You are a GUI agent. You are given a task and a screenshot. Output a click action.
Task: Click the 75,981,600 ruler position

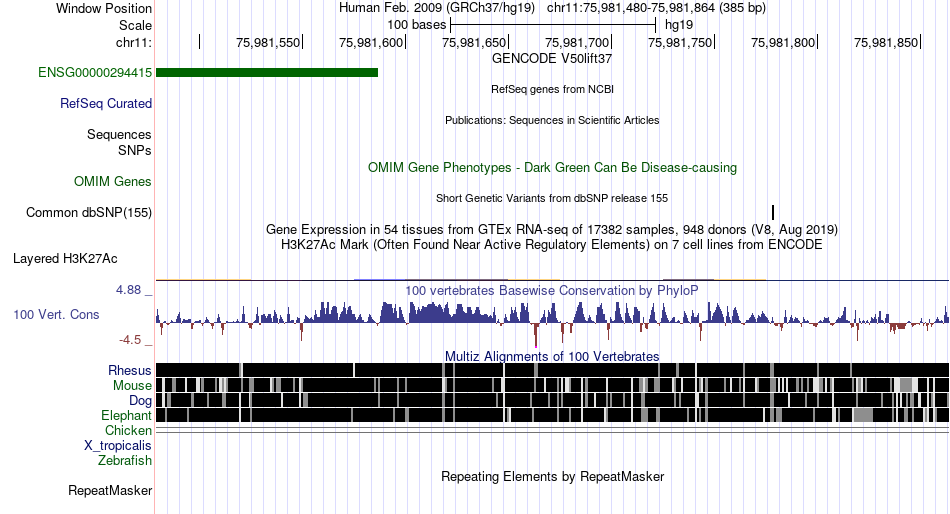pyautogui.click(x=372, y=42)
